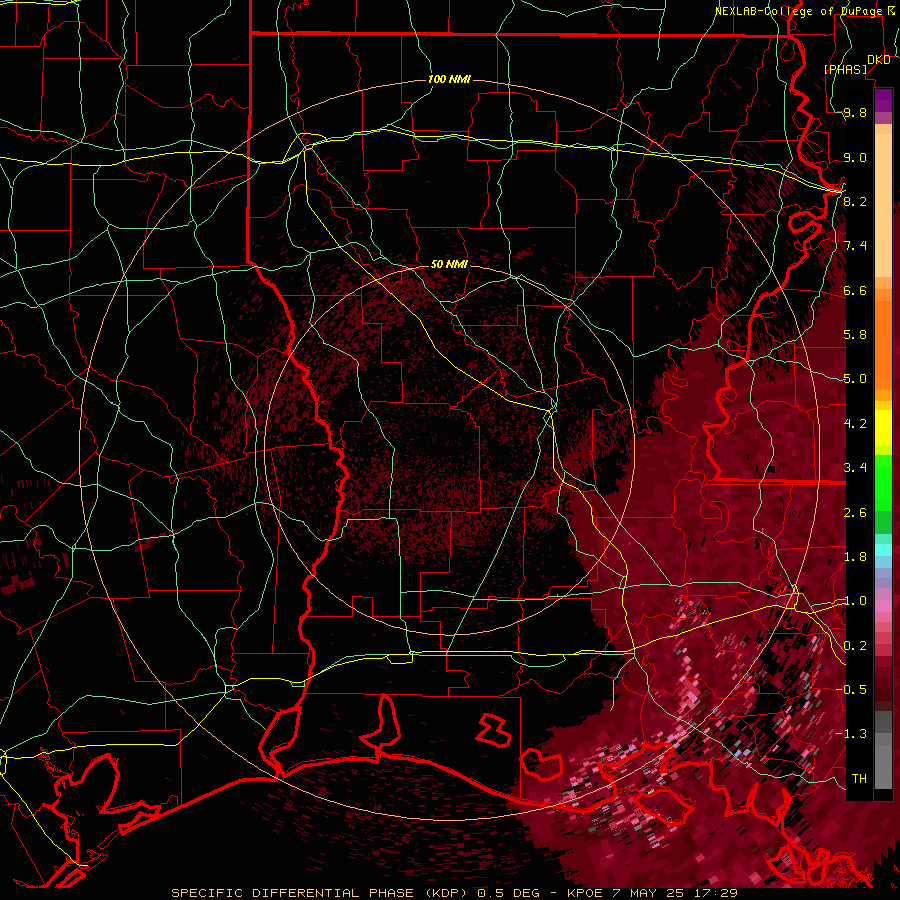Image resolution: width=900 pixels, height=900 pixels.
Task: Click the 0.2 value on color scale
Action: pyautogui.click(x=855, y=646)
